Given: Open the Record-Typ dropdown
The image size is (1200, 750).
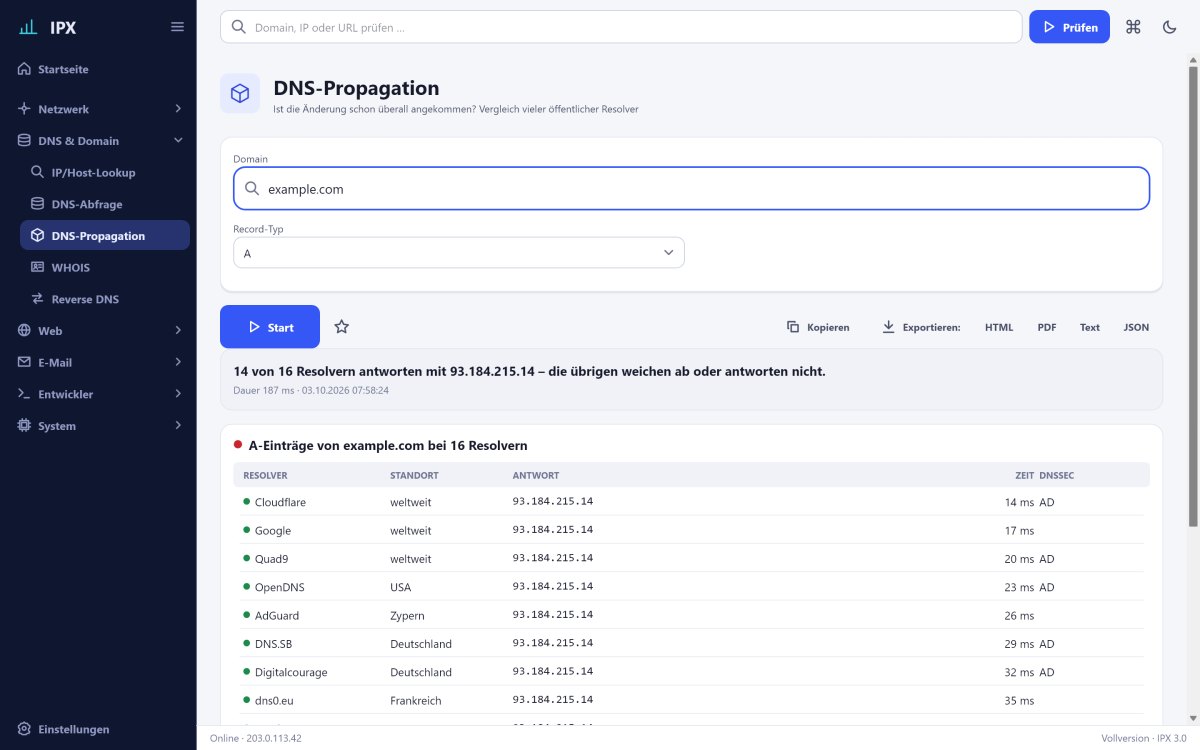Looking at the screenshot, I should (x=459, y=253).
